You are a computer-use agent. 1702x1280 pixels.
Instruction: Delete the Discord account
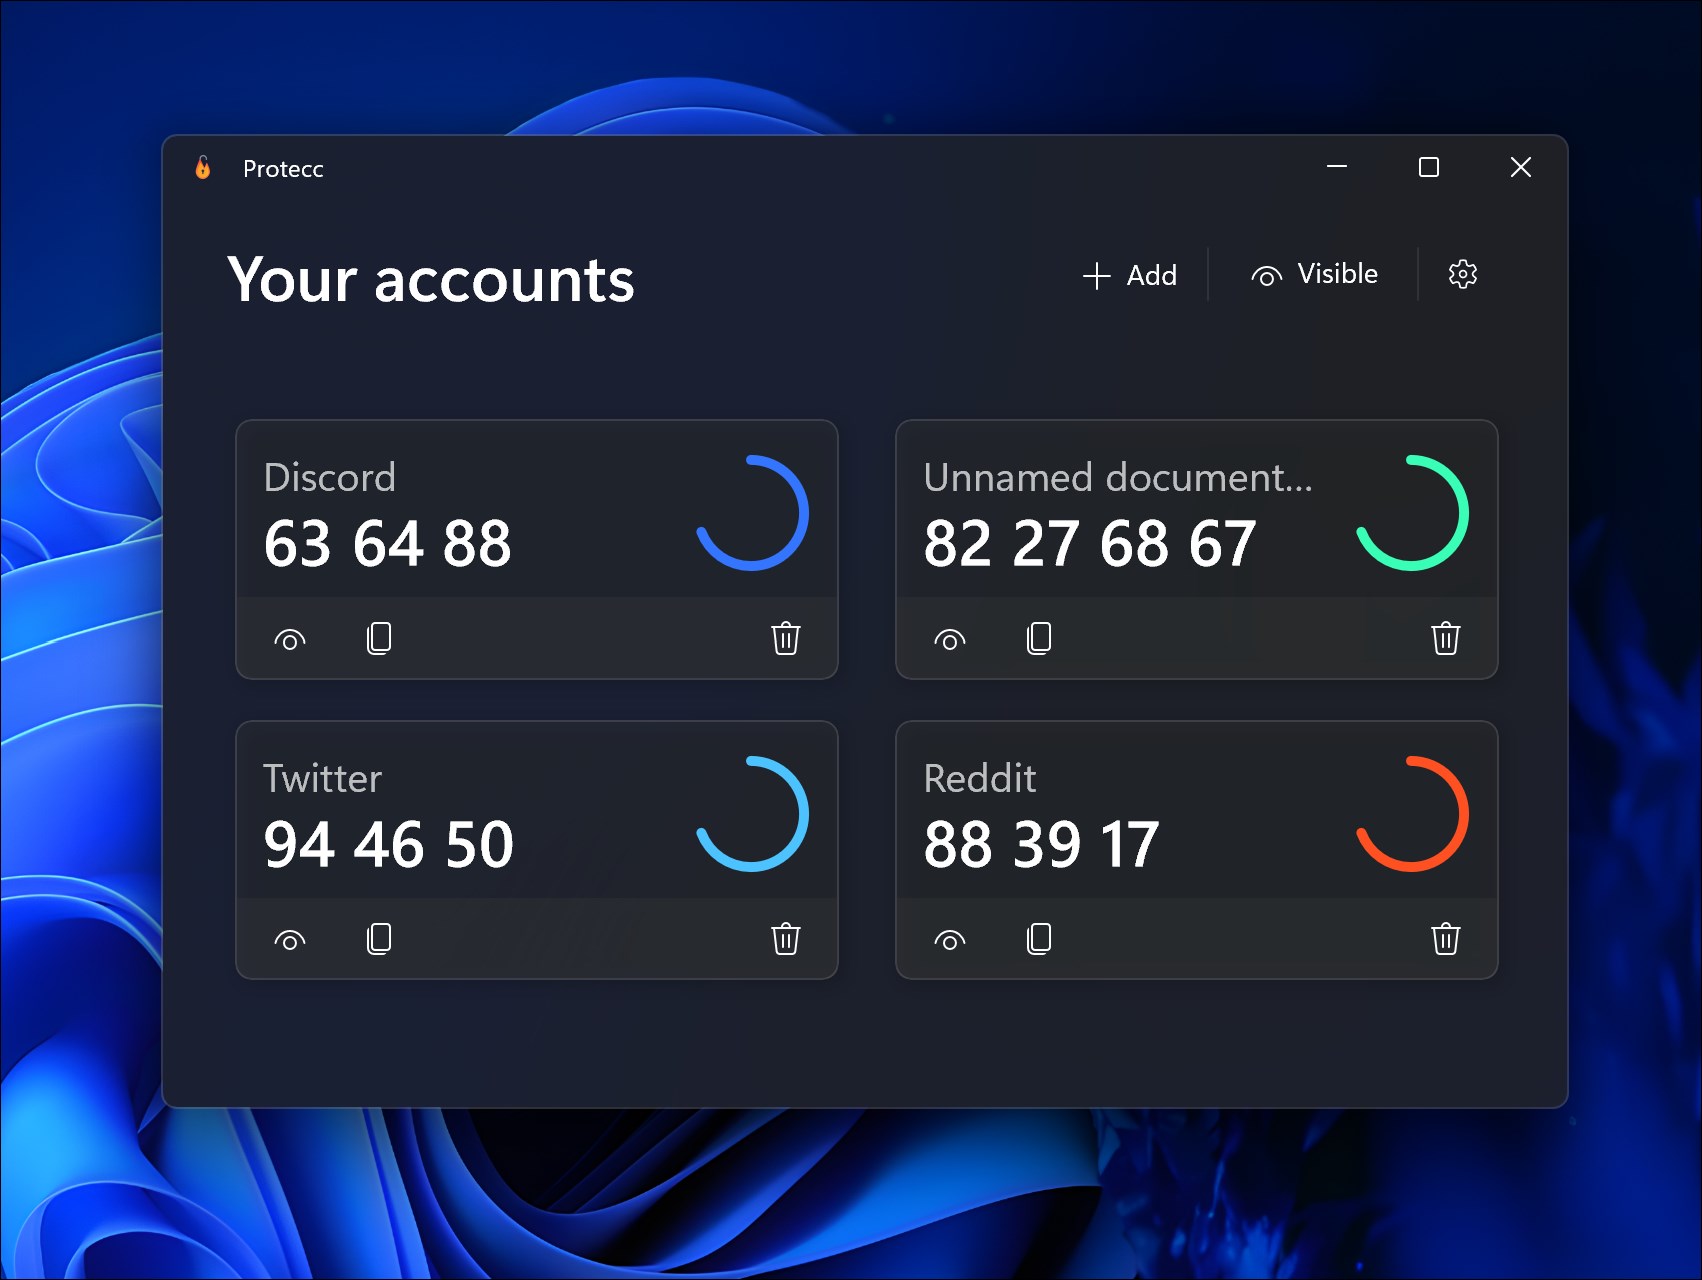coord(785,638)
